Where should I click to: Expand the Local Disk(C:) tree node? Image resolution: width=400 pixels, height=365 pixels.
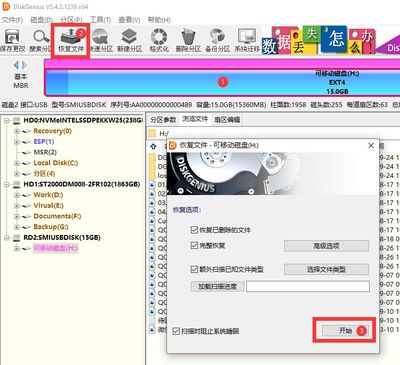click(x=16, y=163)
